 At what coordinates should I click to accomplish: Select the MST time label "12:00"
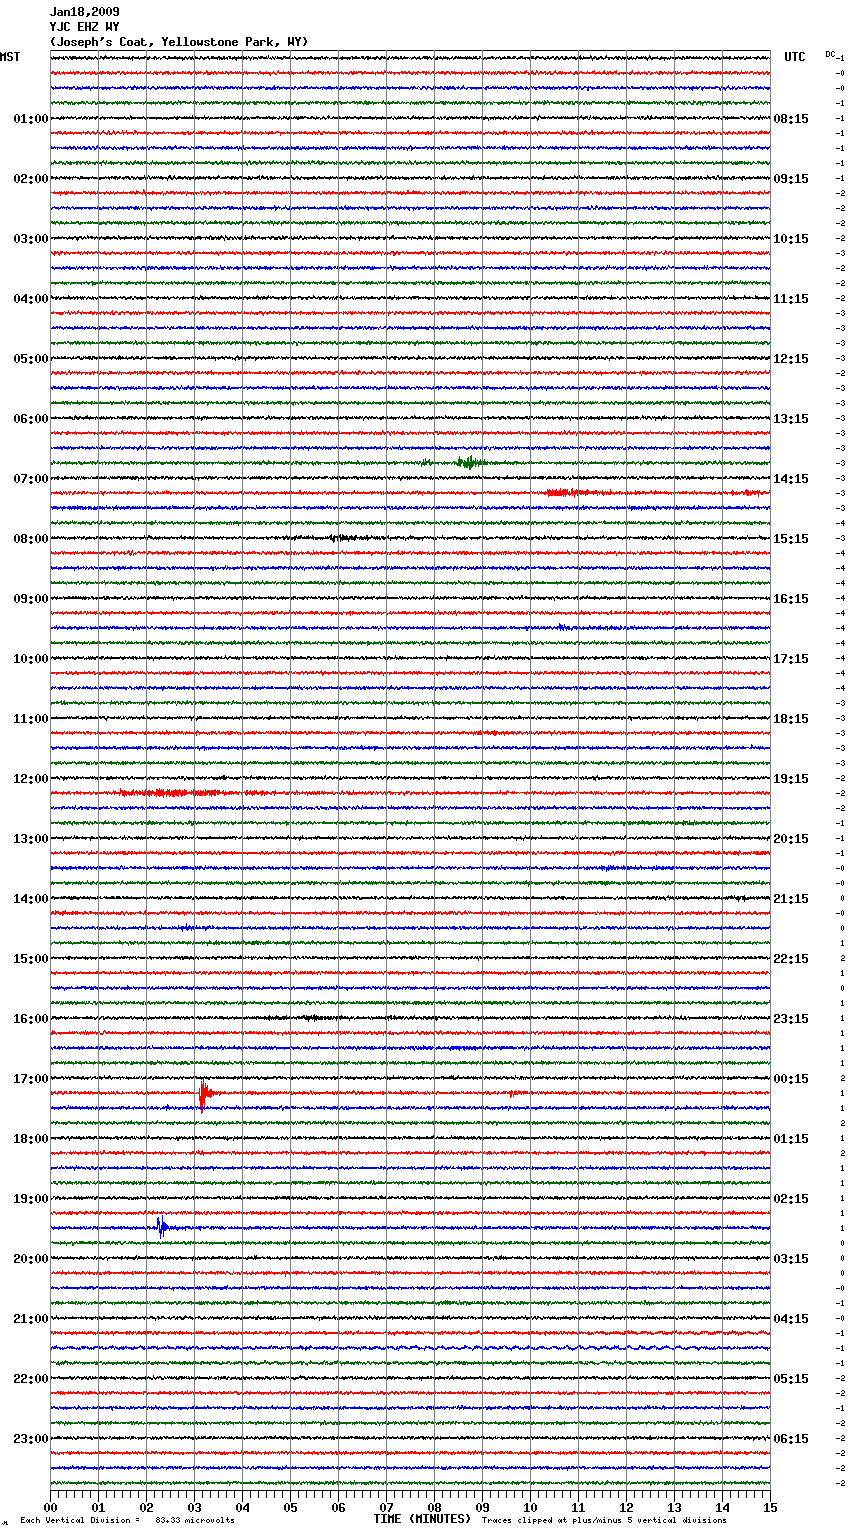(31, 779)
